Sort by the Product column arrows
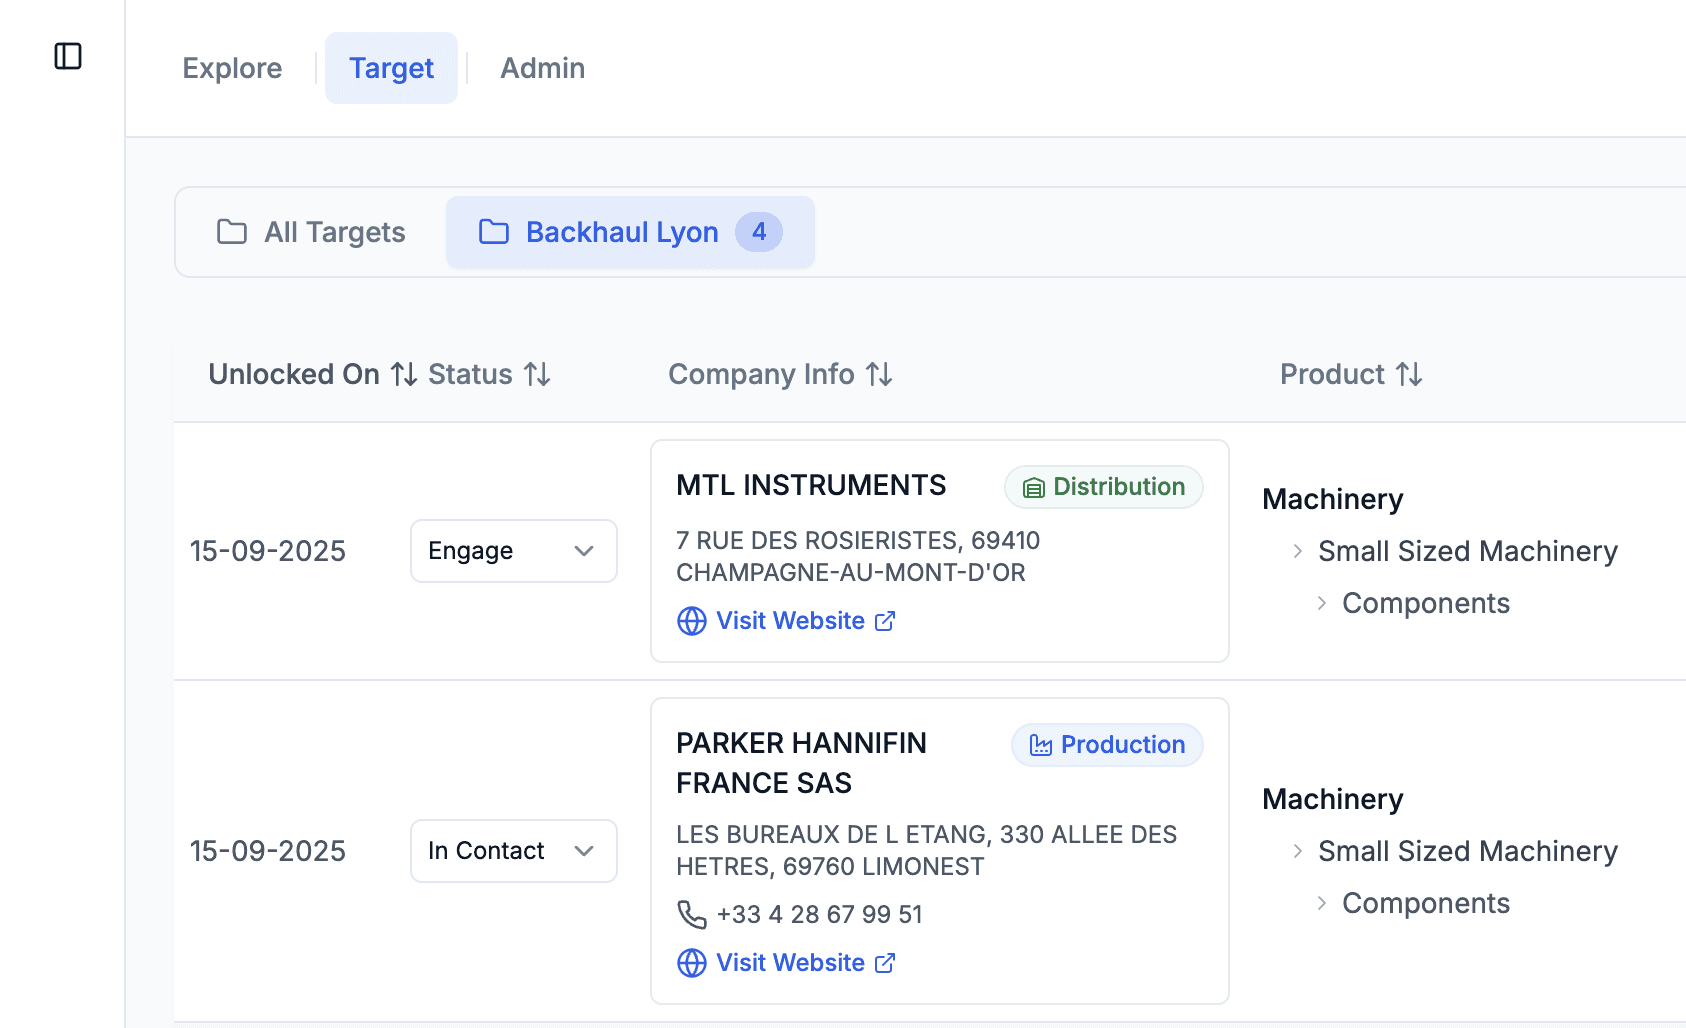 point(1409,374)
